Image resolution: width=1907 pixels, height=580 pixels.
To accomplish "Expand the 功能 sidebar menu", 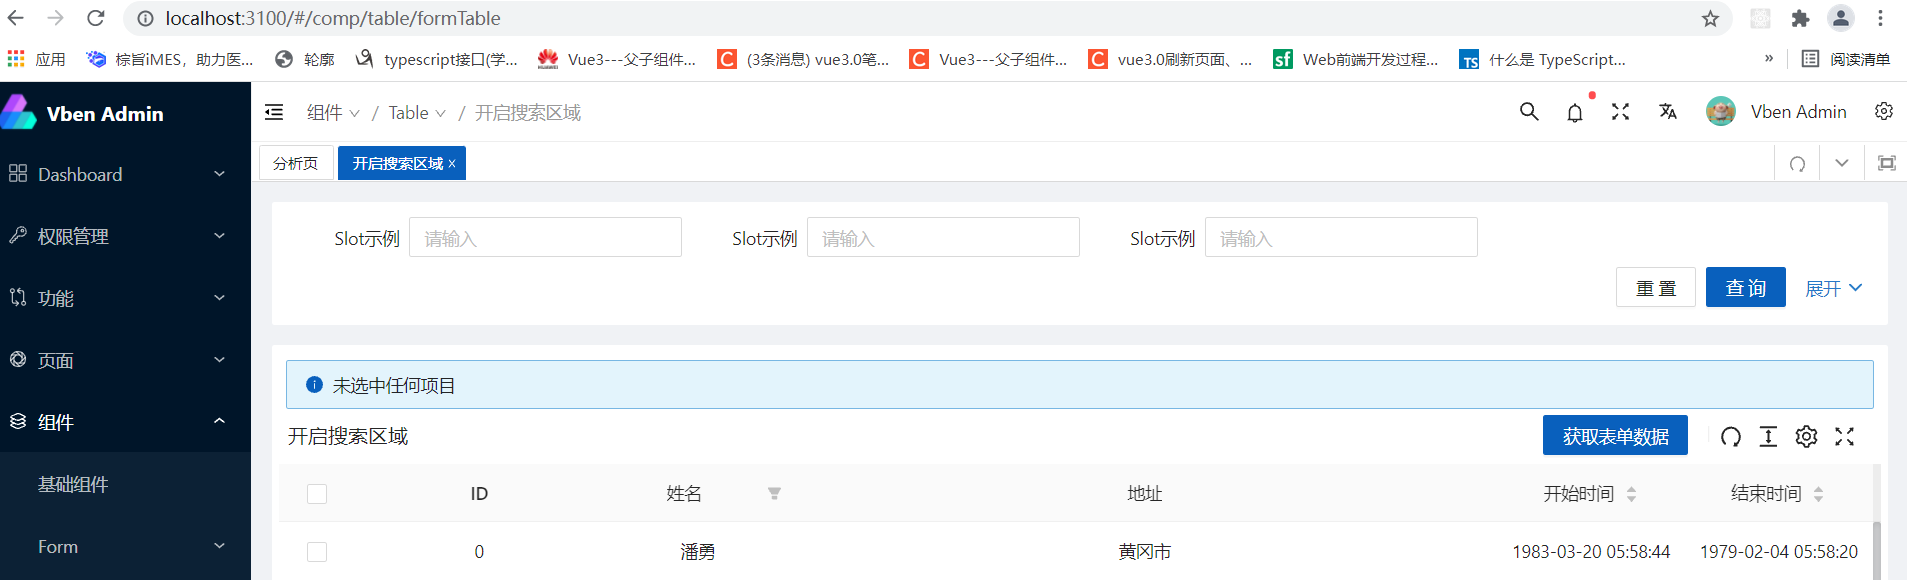I will click(x=125, y=298).
